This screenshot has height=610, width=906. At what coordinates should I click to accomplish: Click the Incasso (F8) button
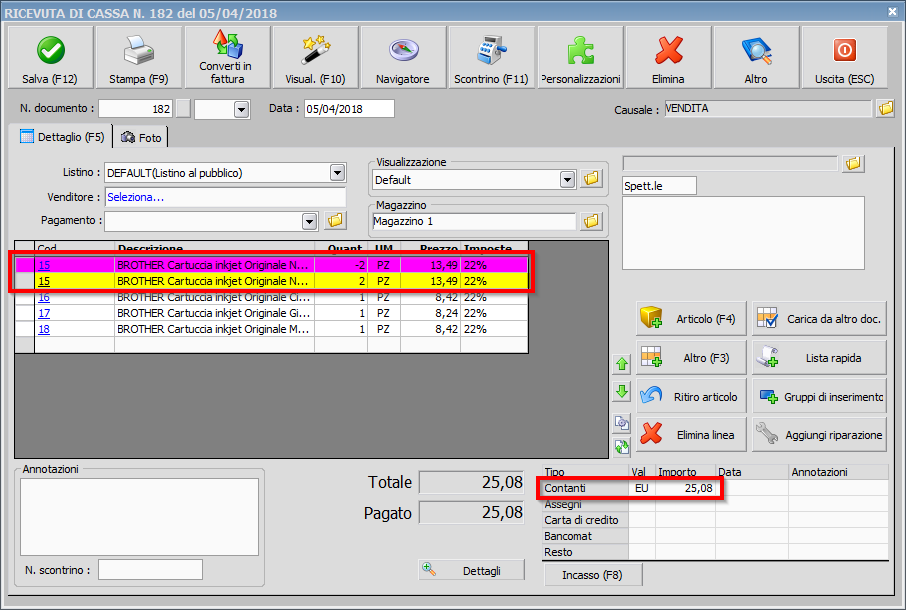592,575
